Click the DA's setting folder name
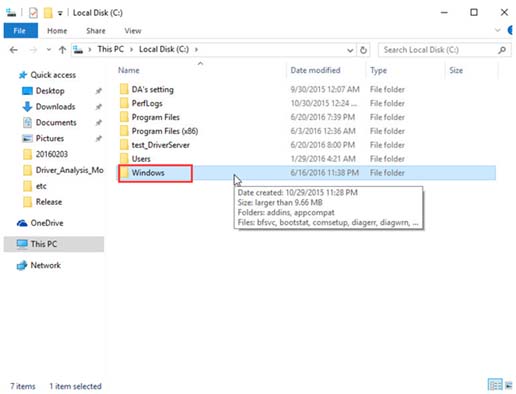 click(152, 89)
